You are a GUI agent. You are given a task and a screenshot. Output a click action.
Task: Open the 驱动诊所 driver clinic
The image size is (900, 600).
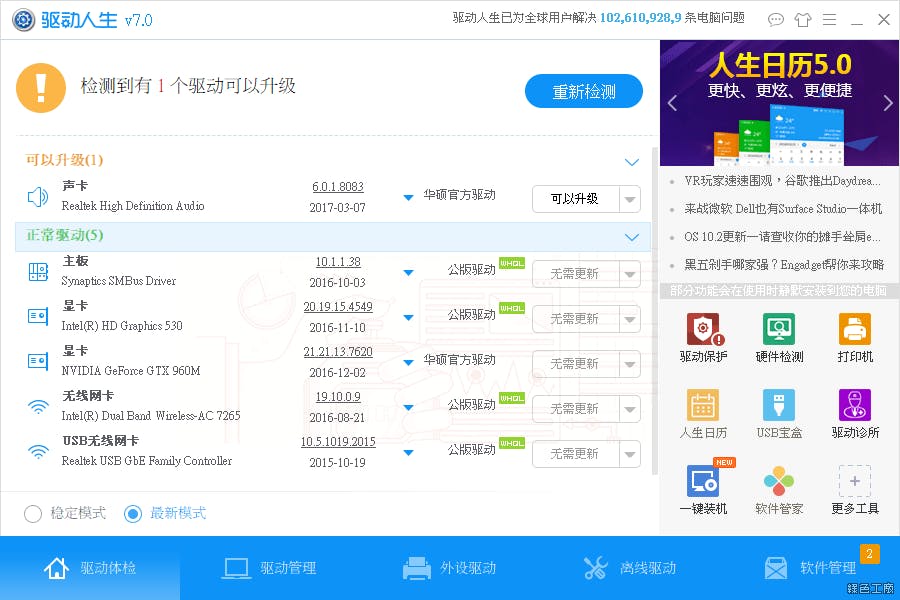click(x=854, y=413)
